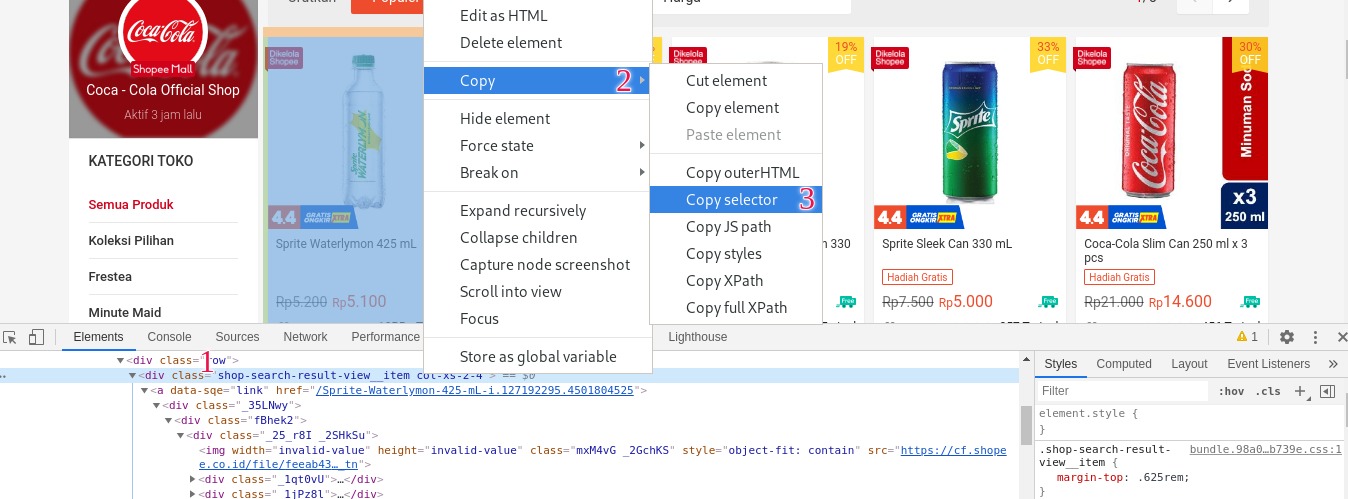
Task: Click the Filter styles input field
Action: (x=1121, y=391)
